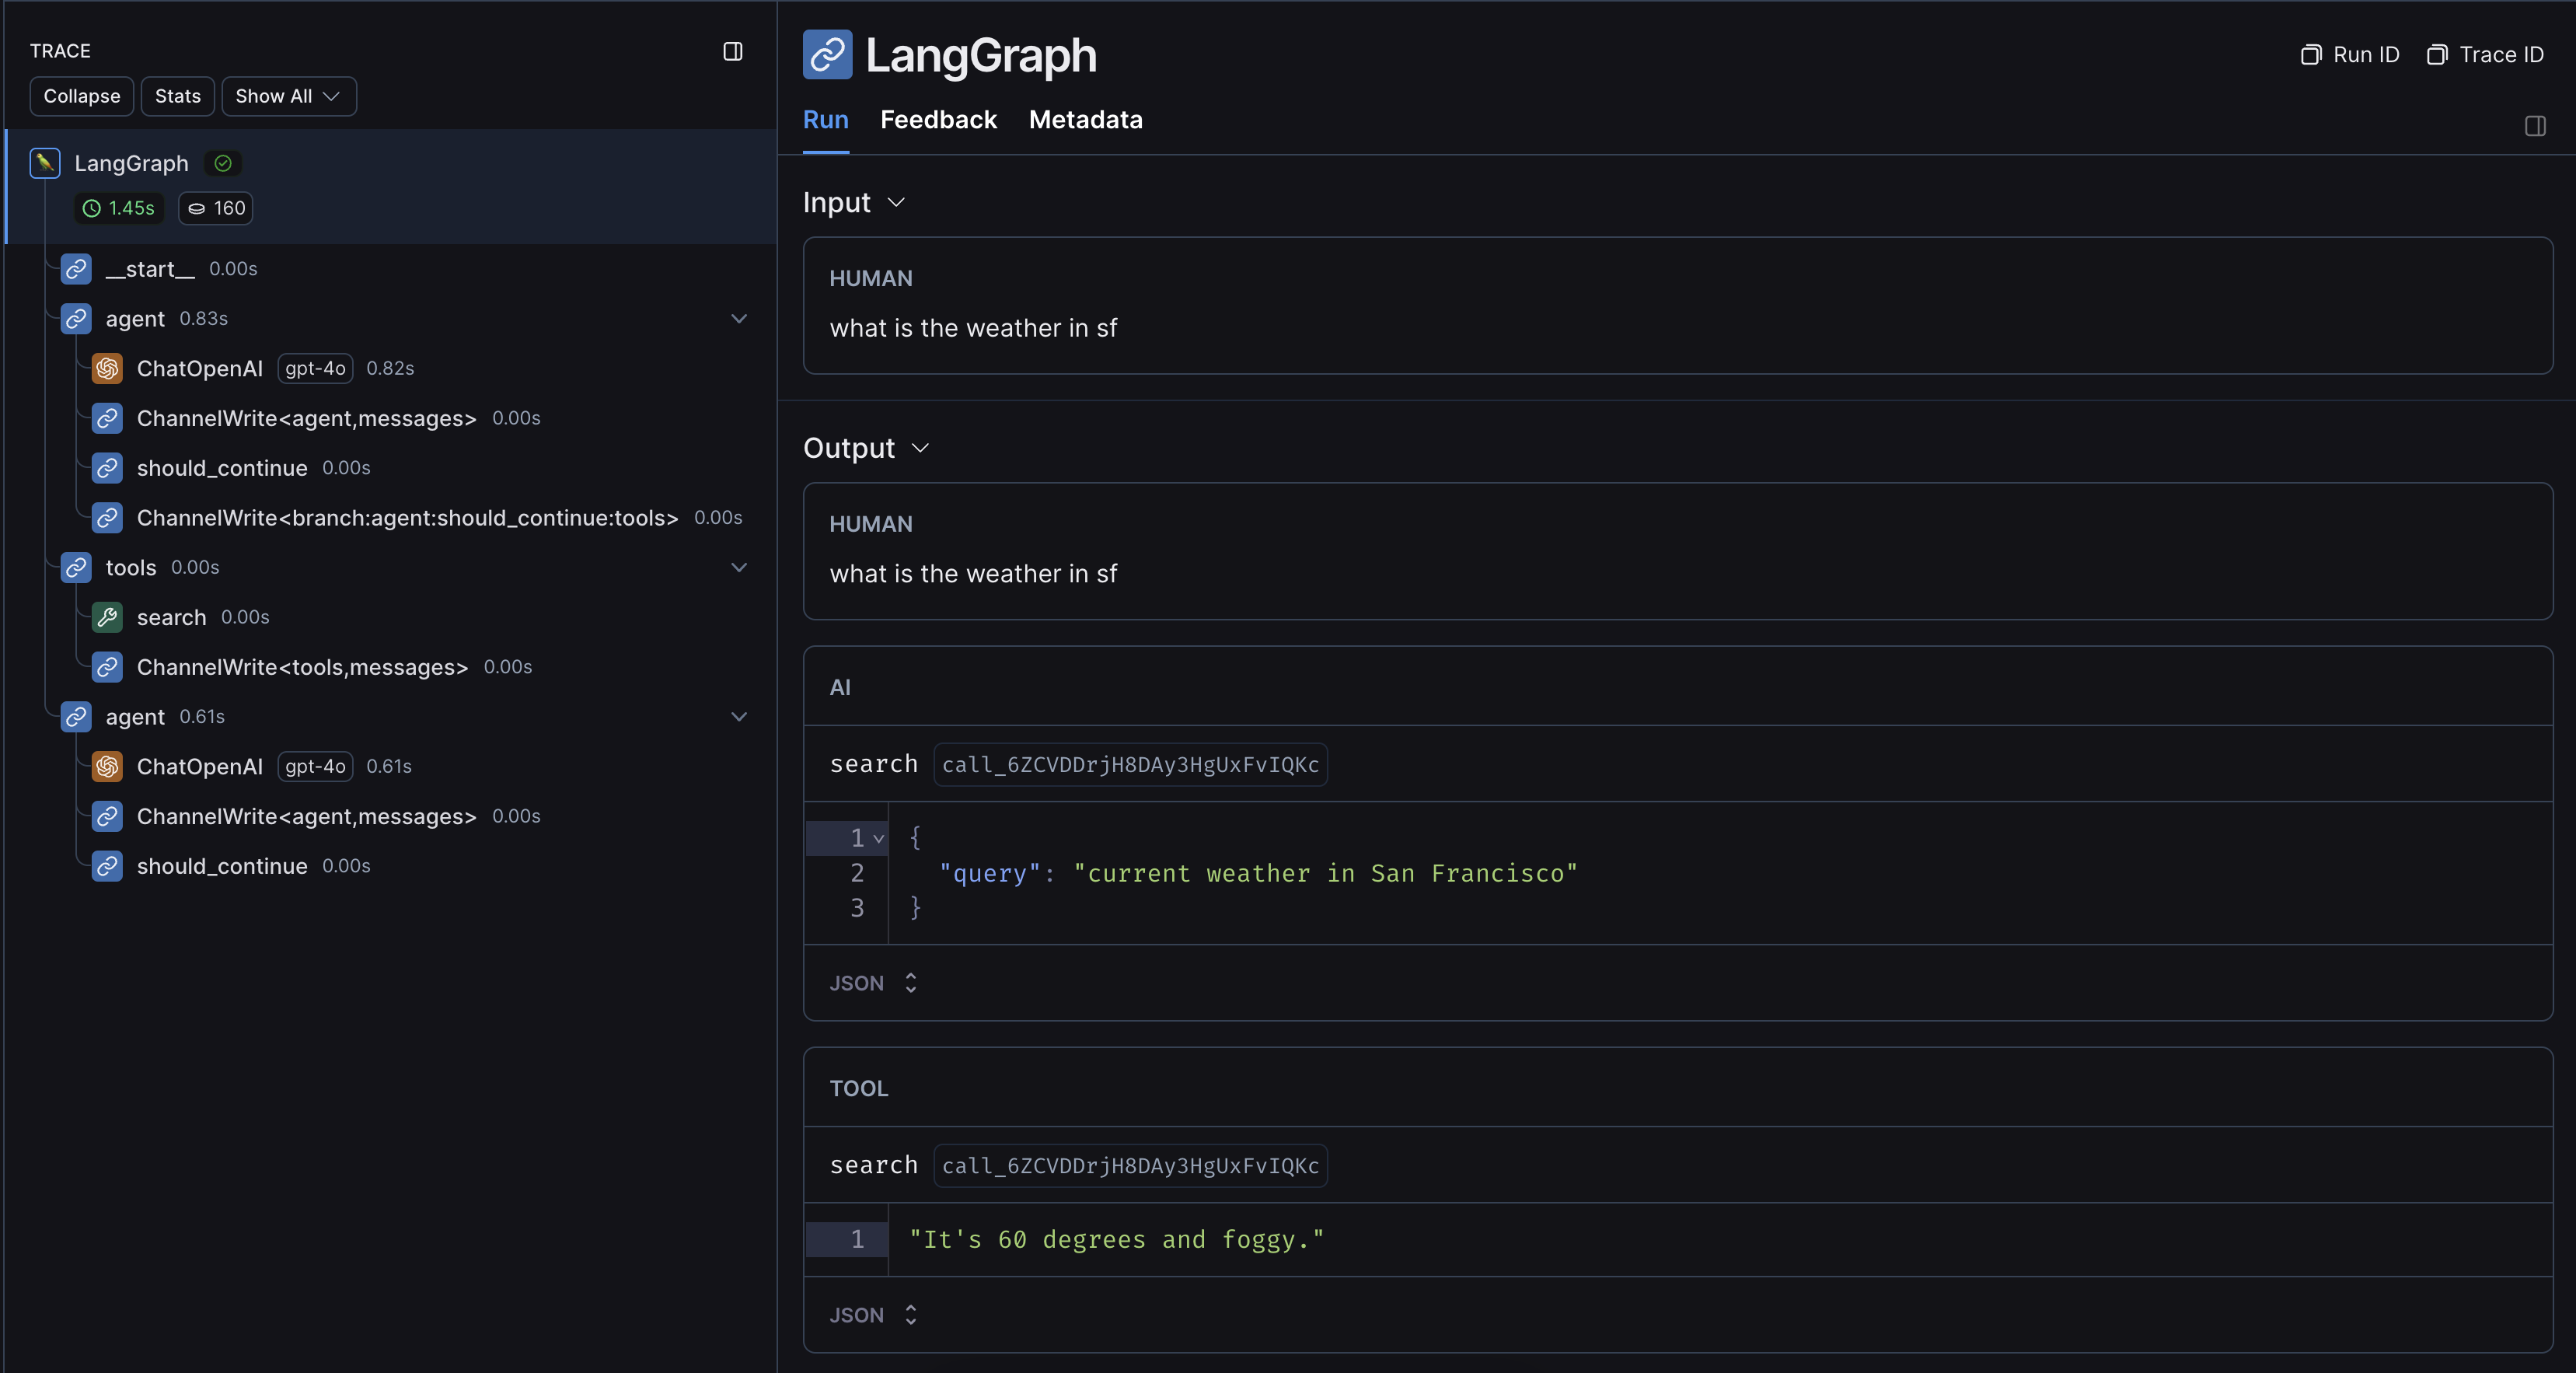Image resolution: width=2576 pixels, height=1373 pixels.
Task: Toggle JSON view for the search call arguments
Action: (x=871, y=983)
